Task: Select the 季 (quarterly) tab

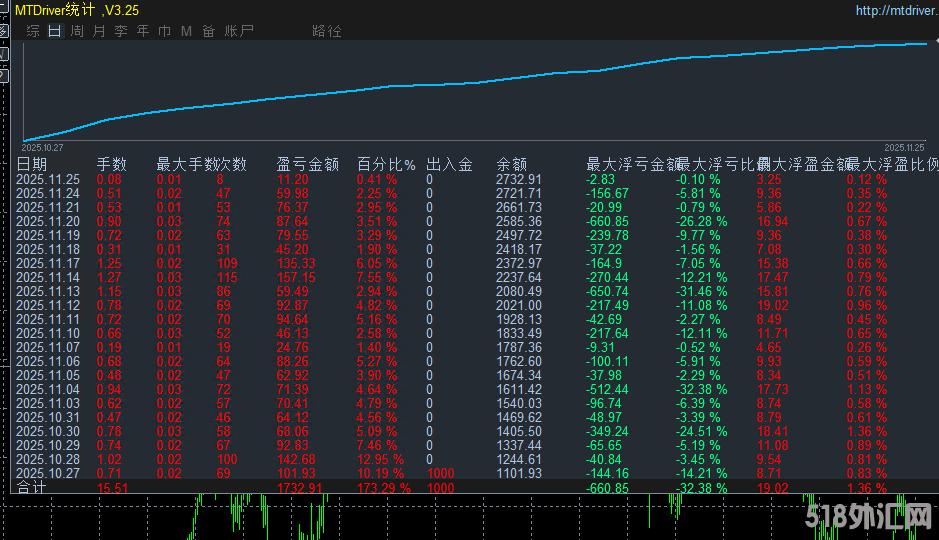Action: coord(121,31)
